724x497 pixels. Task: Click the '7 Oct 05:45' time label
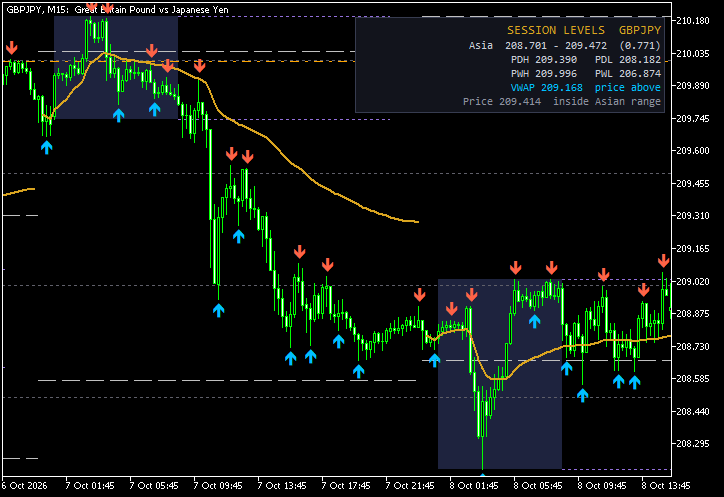[x=154, y=486]
